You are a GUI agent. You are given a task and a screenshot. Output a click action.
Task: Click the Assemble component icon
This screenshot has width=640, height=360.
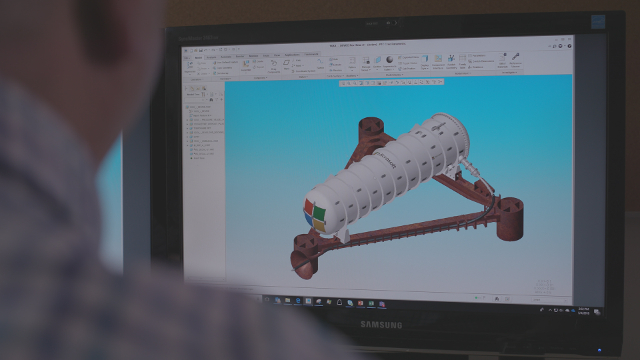pyautogui.click(x=246, y=64)
